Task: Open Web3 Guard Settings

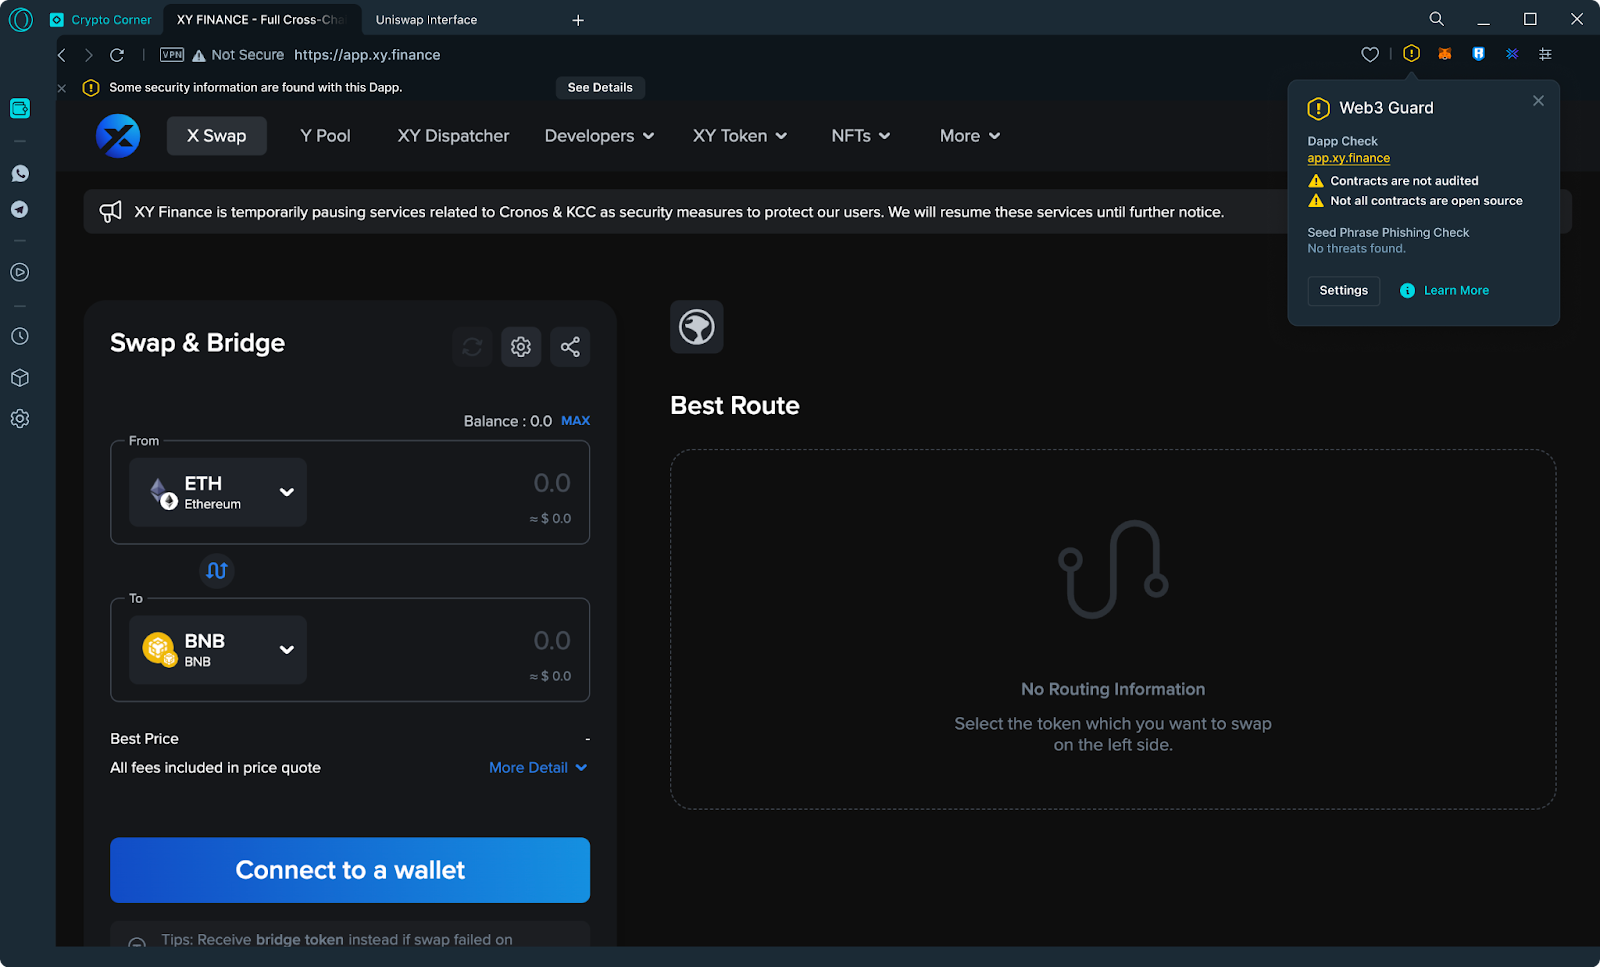Action: click(x=1344, y=291)
